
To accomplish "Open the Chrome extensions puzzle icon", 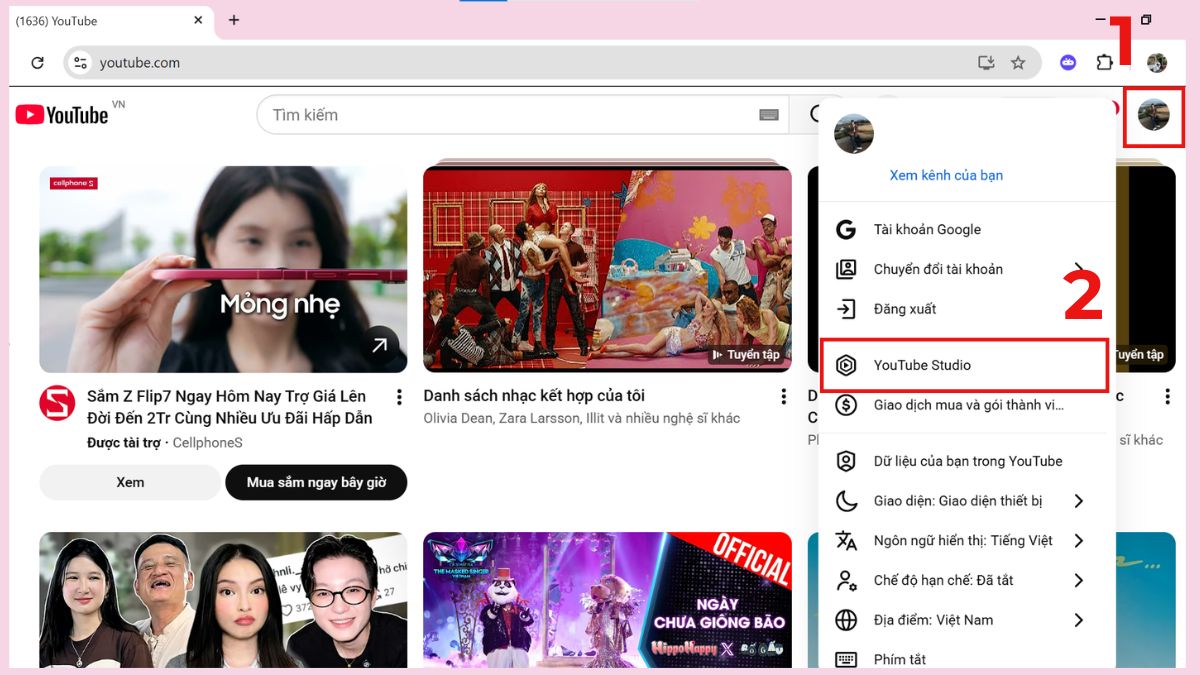I will (x=1104, y=62).
